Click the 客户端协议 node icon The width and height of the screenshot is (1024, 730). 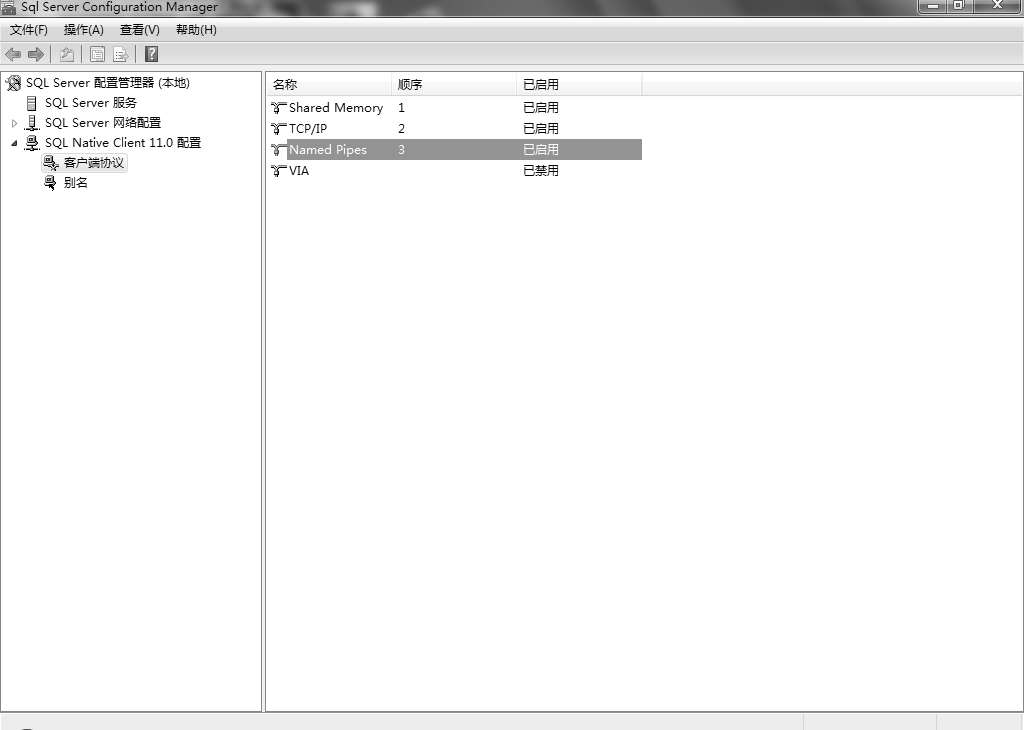pyautogui.click(x=51, y=163)
